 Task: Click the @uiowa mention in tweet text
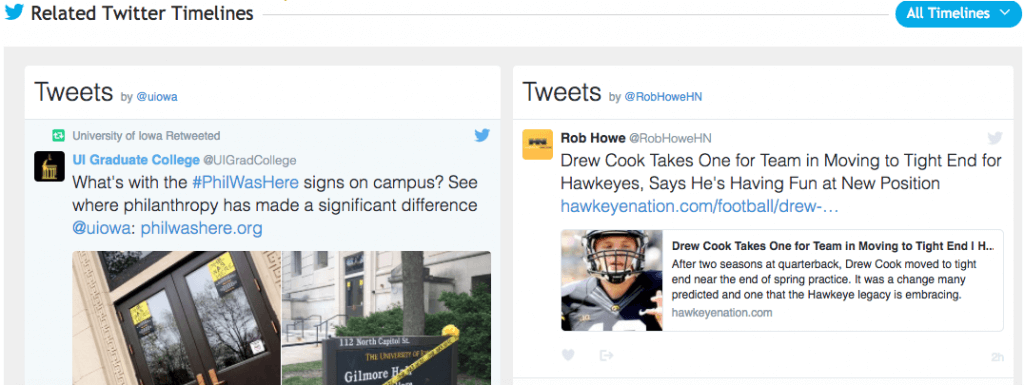click(103, 228)
